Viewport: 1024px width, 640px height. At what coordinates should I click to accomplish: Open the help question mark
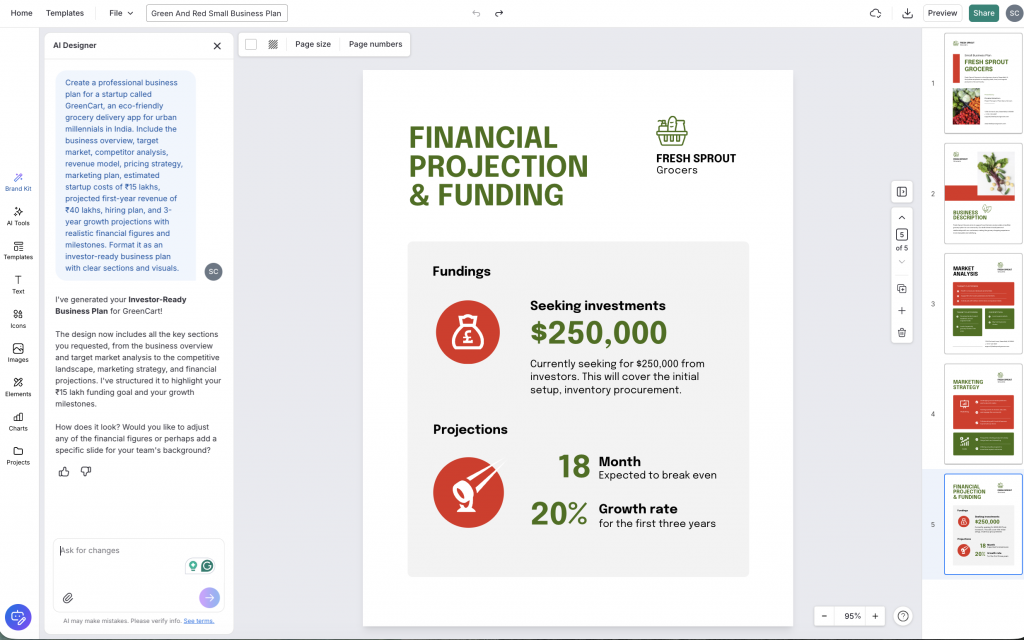point(903,616)
